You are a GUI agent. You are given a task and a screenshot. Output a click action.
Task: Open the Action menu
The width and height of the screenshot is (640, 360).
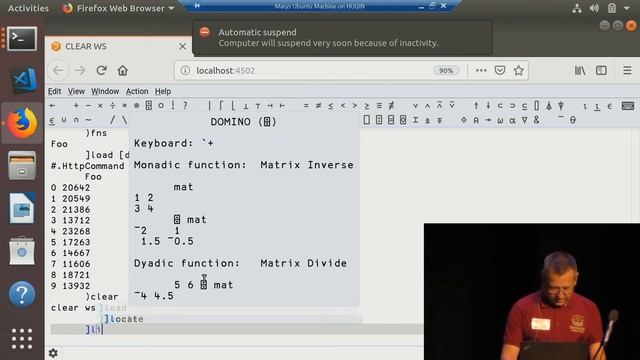pyautogui.click(x=137, y=91)
